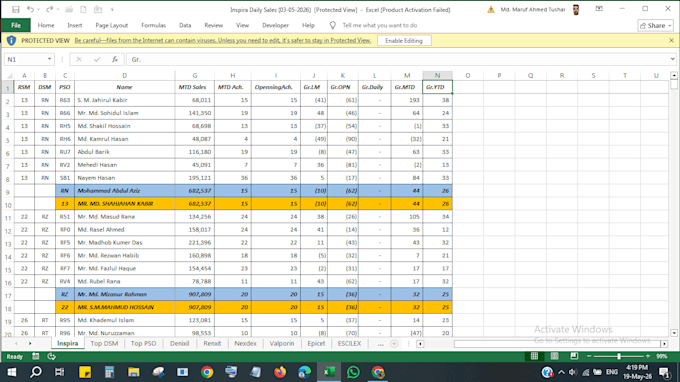The image size is (680, 382).
Task: Click the Accessibility checker status bar icon
Action: (52, 356)
